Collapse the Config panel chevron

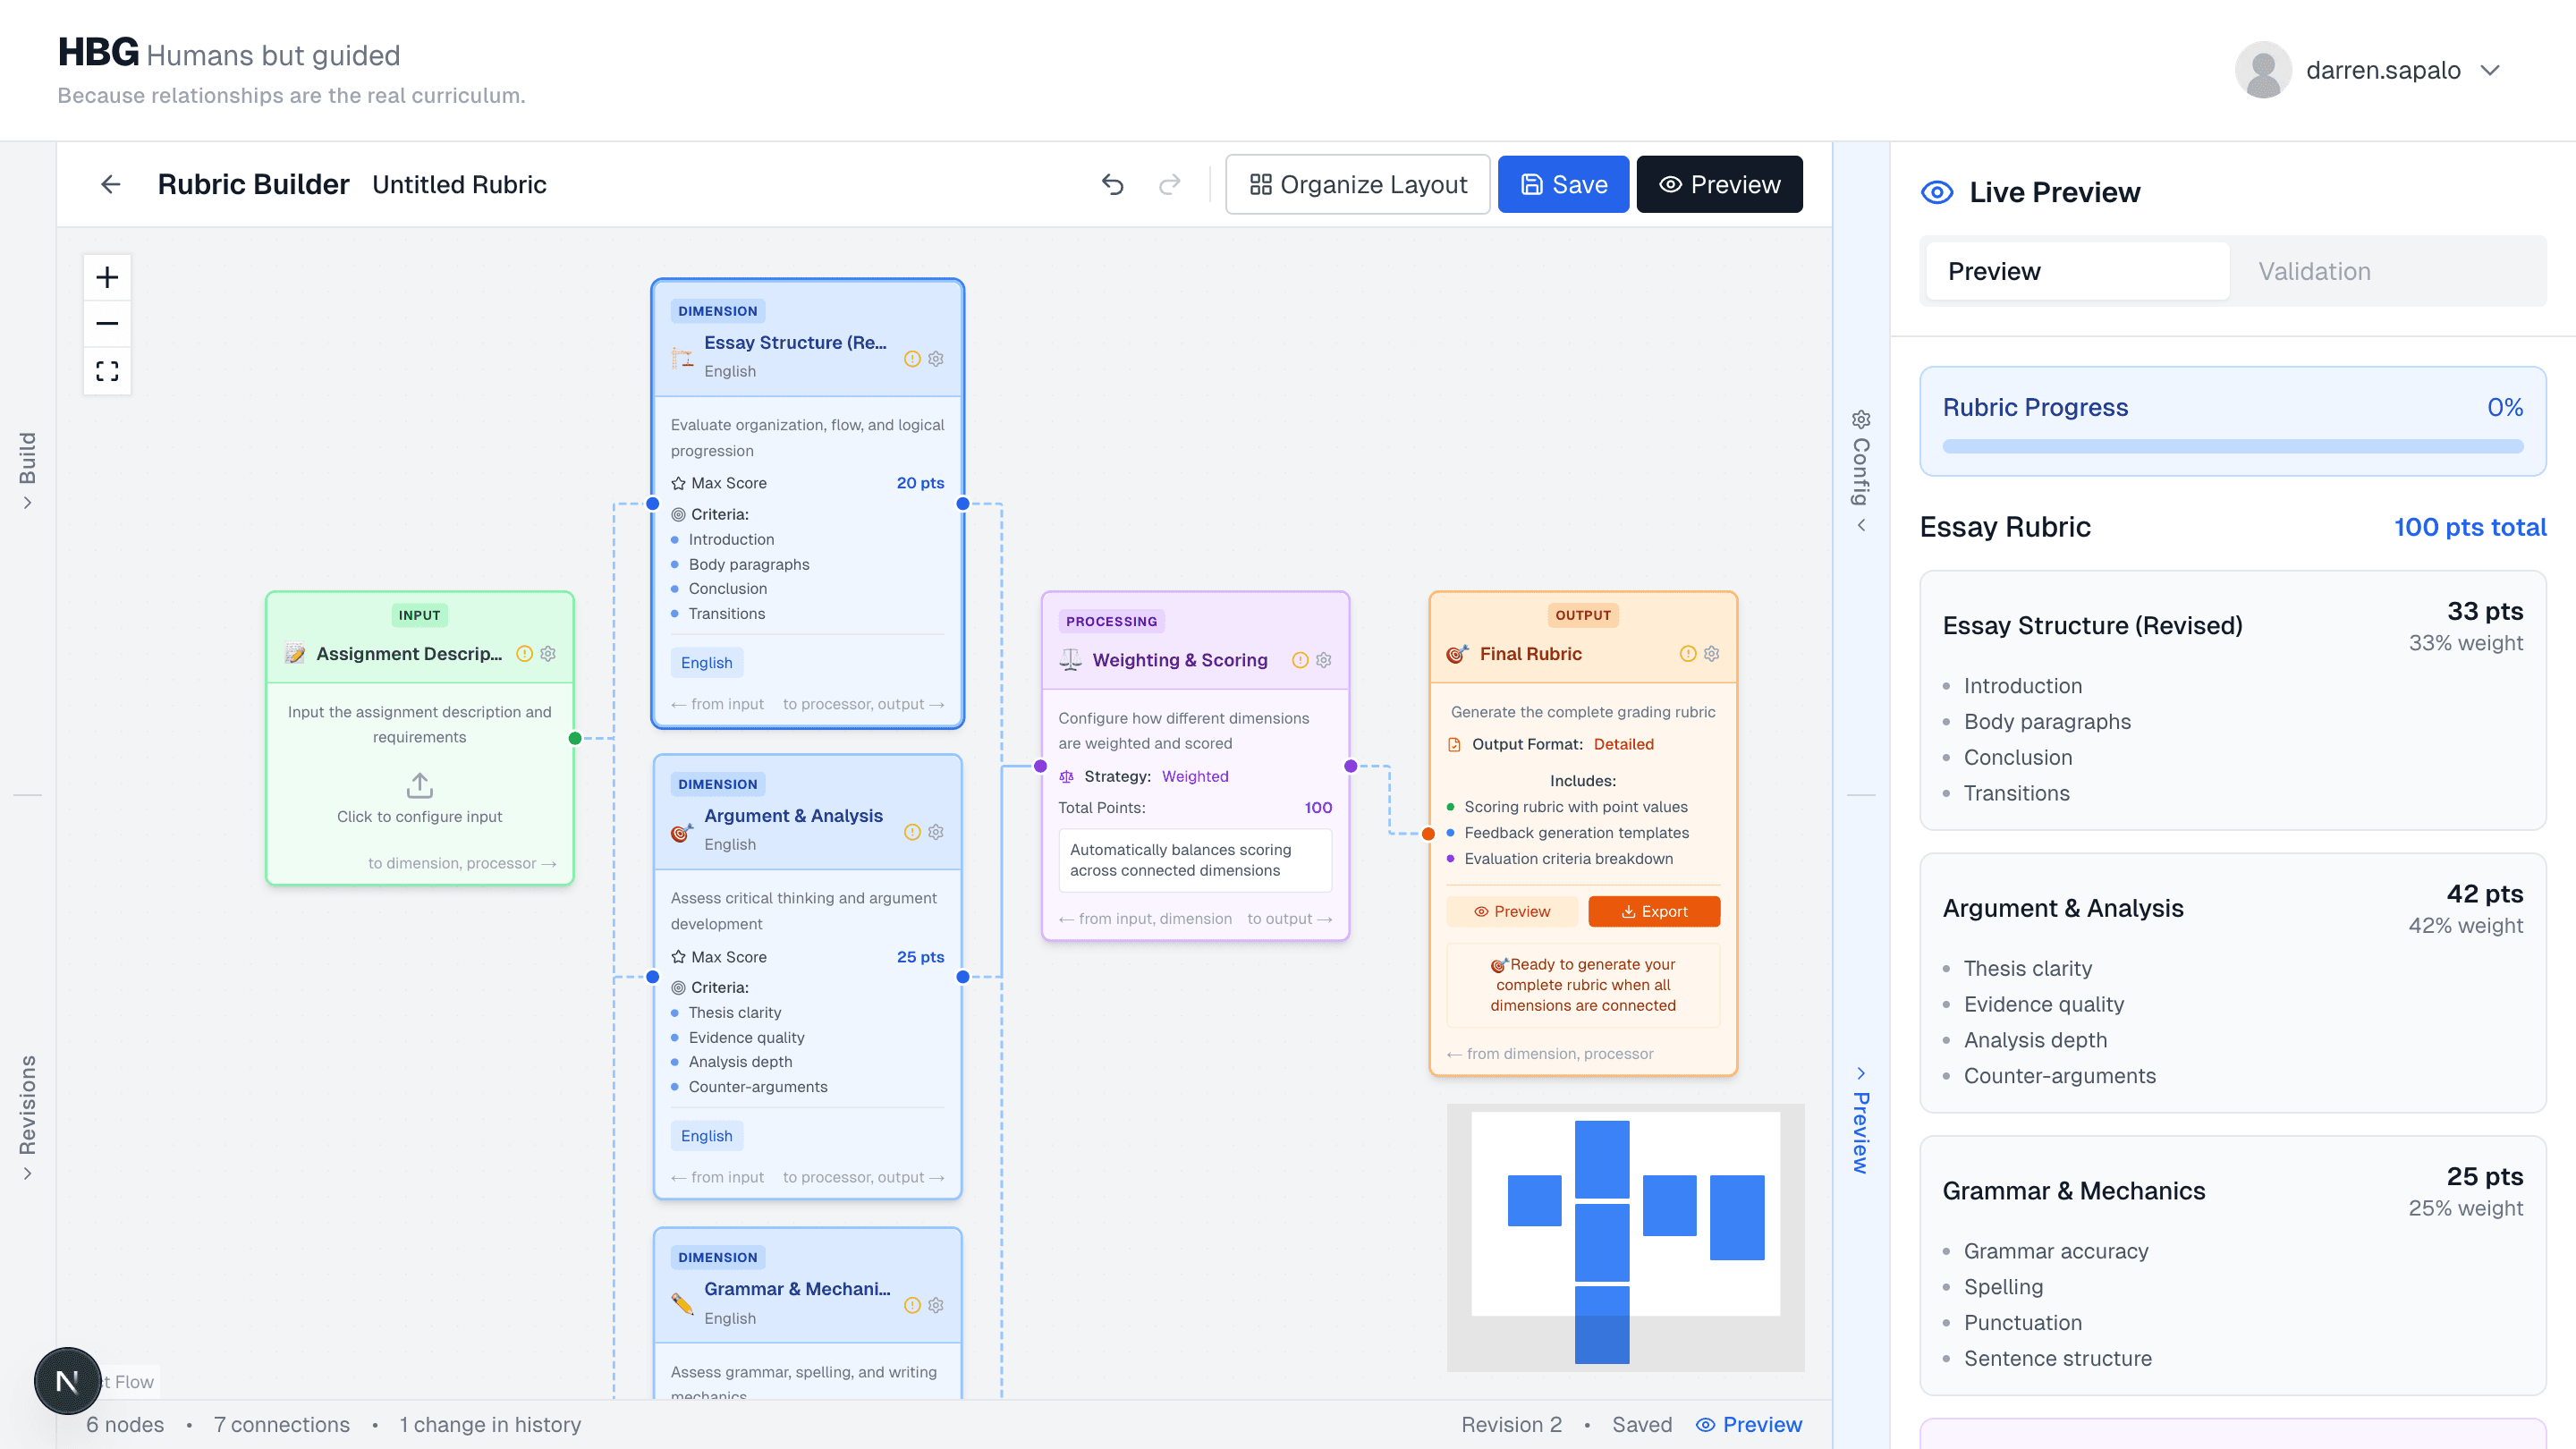point(1861,524)
